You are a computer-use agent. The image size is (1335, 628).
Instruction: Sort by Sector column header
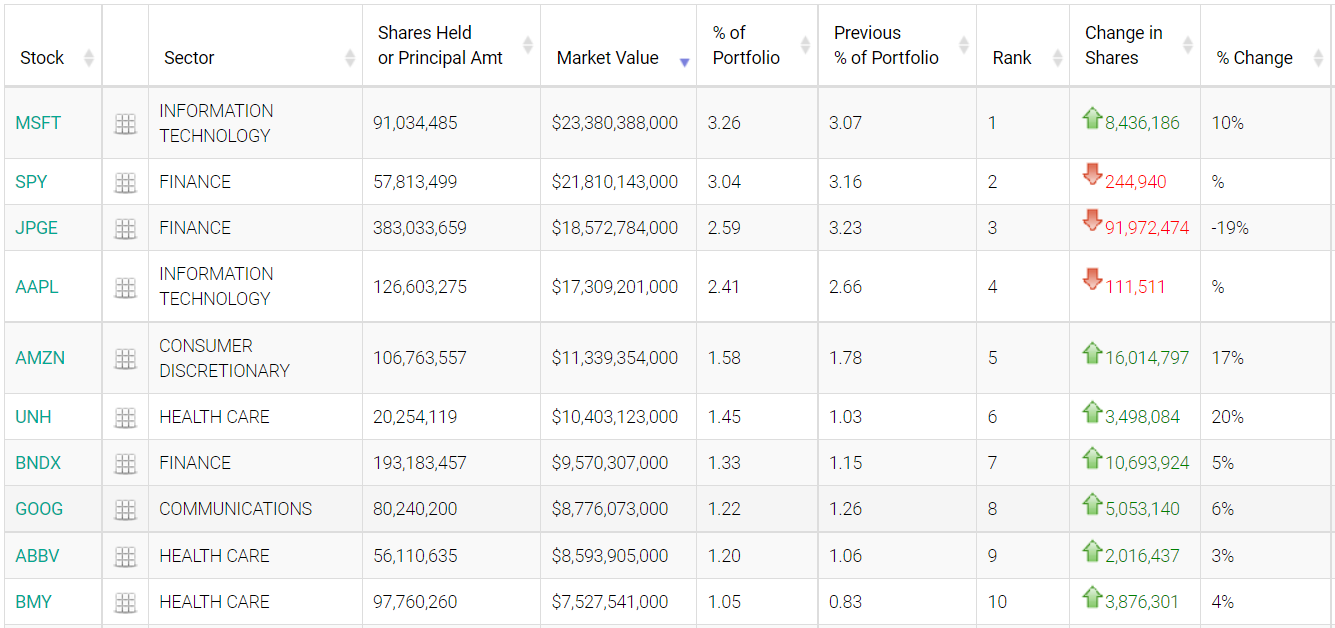189,58
